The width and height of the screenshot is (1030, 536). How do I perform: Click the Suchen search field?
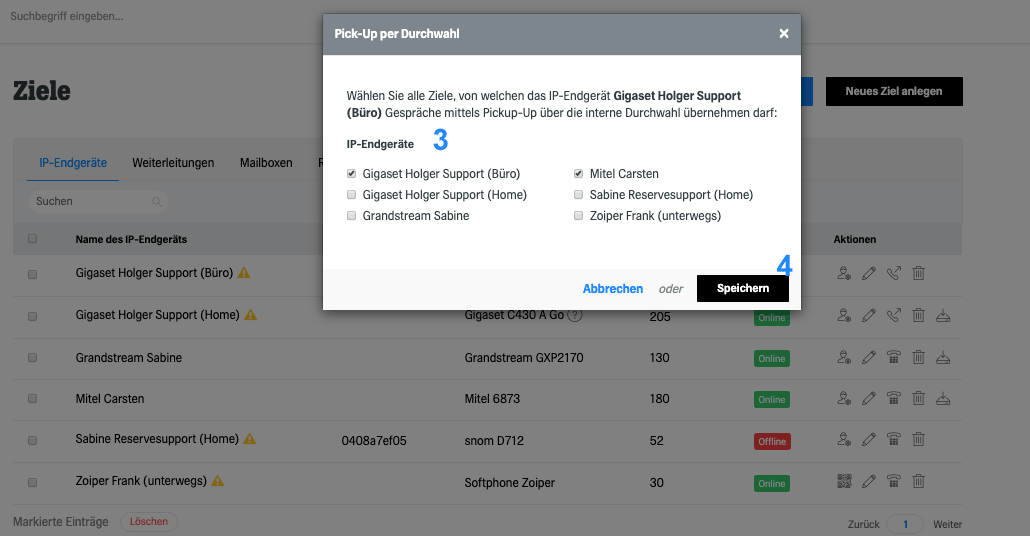tap(98, 201)
